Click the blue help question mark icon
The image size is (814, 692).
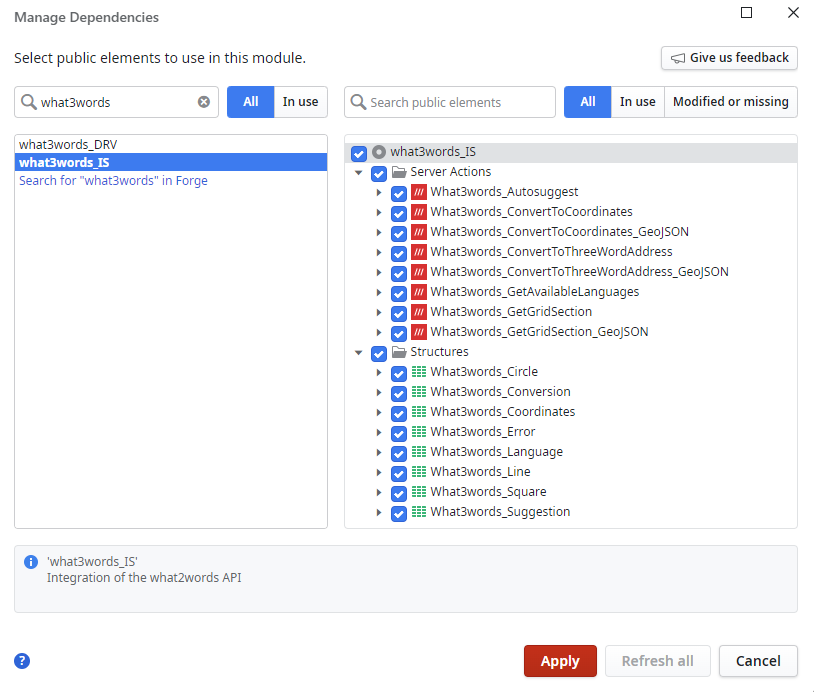pyautogui.click(x=22, y=661)
